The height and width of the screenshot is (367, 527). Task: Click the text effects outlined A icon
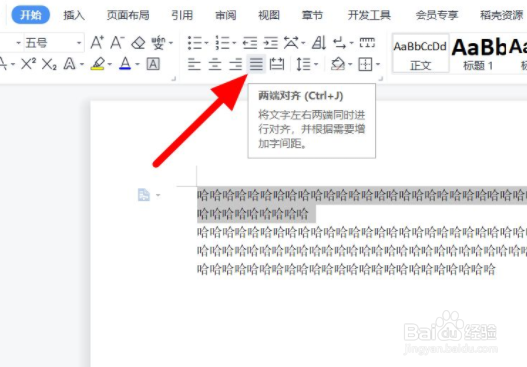[x=70, y=64]
